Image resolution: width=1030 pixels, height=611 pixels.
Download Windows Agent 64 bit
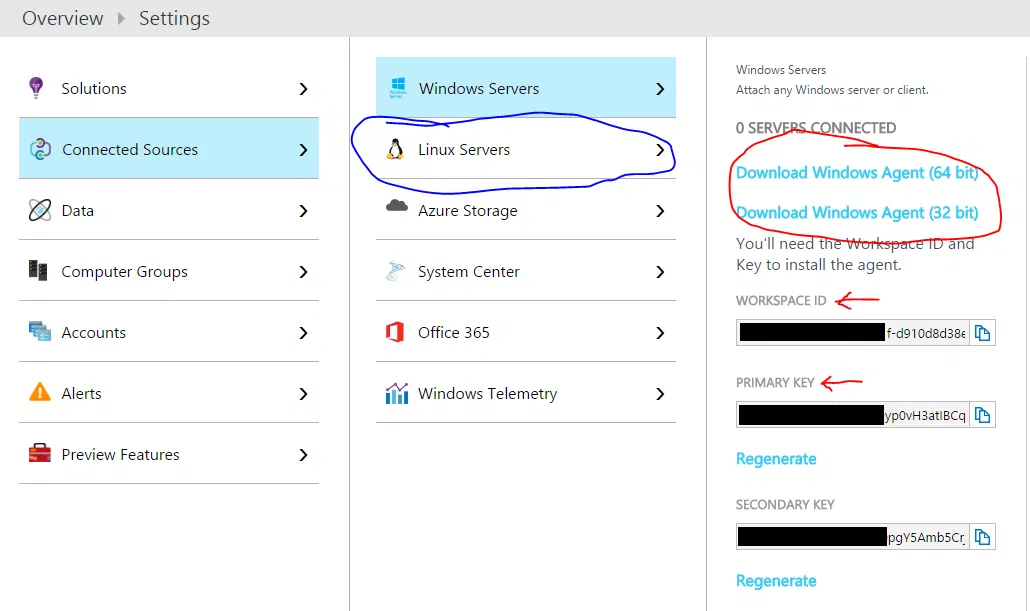857,173
